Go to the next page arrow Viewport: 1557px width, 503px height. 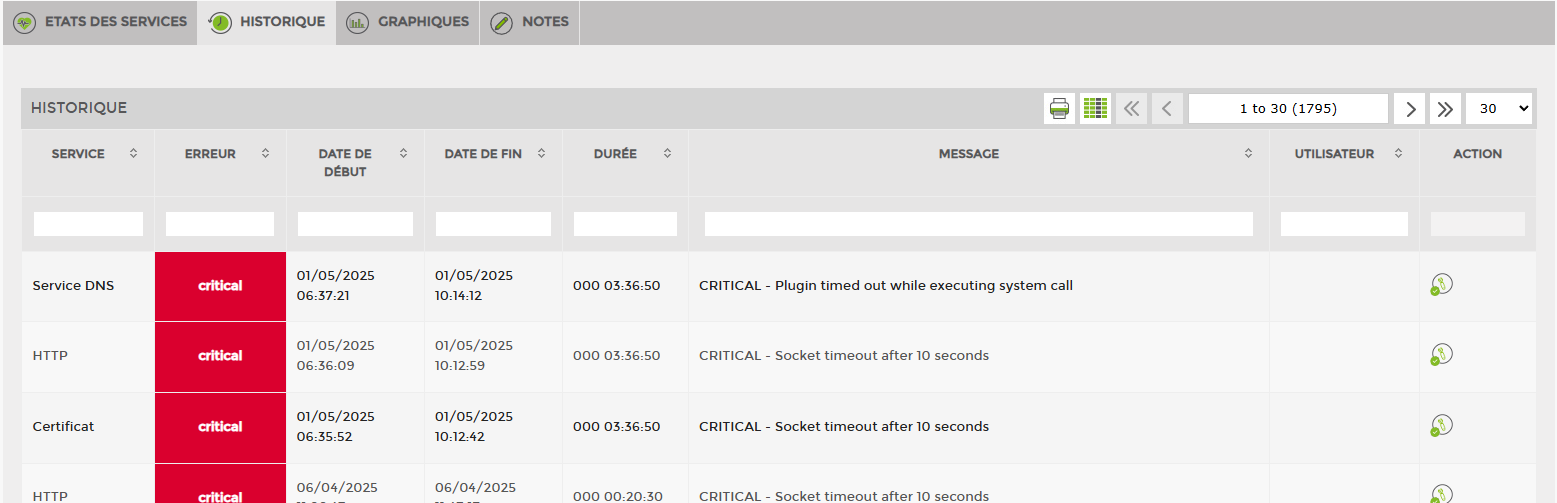click(1409, 109)
